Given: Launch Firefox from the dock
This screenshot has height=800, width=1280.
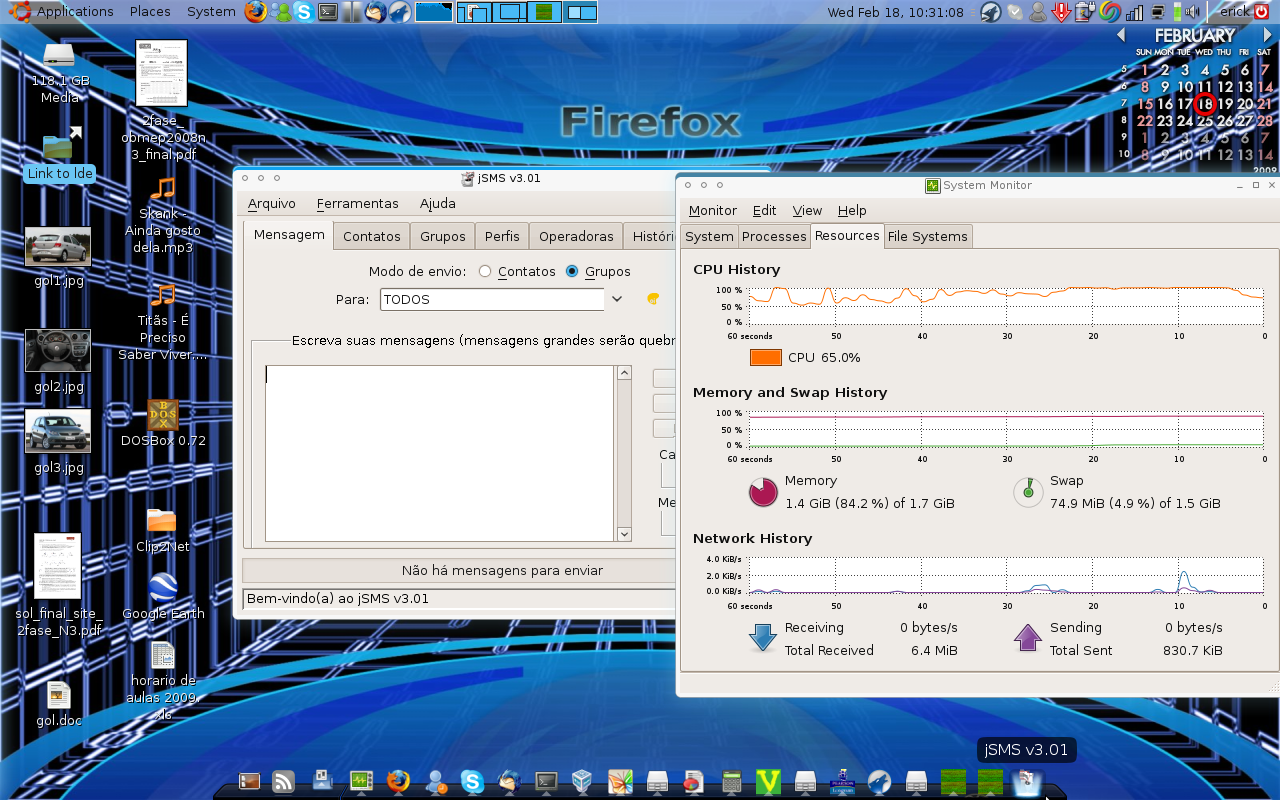Looking at the screenshot, I should pyautogui.click(x=398, y=781).
